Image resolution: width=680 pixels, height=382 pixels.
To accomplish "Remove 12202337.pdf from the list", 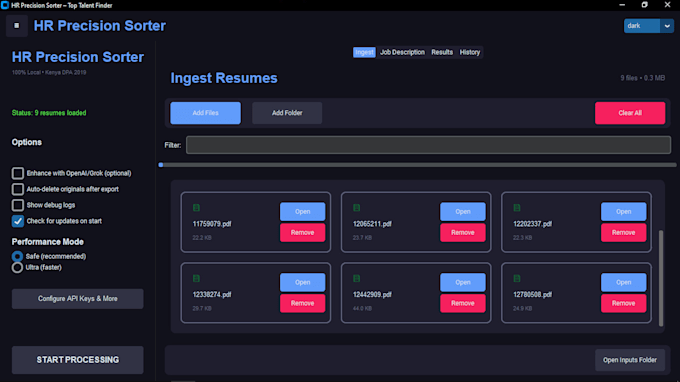I will pyautogui.click(x=623, y=233).
